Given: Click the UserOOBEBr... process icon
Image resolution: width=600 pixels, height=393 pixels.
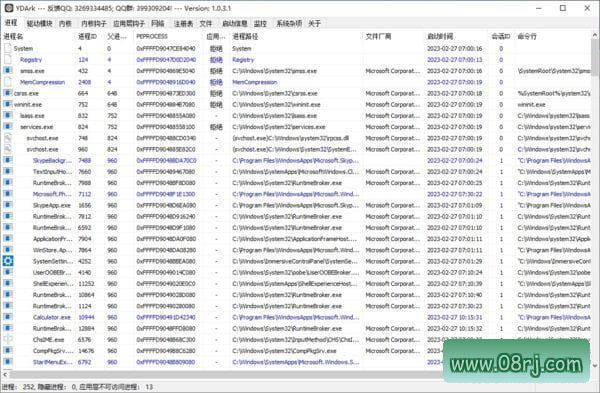Looking at the screenshot, I should coord(8,272).
